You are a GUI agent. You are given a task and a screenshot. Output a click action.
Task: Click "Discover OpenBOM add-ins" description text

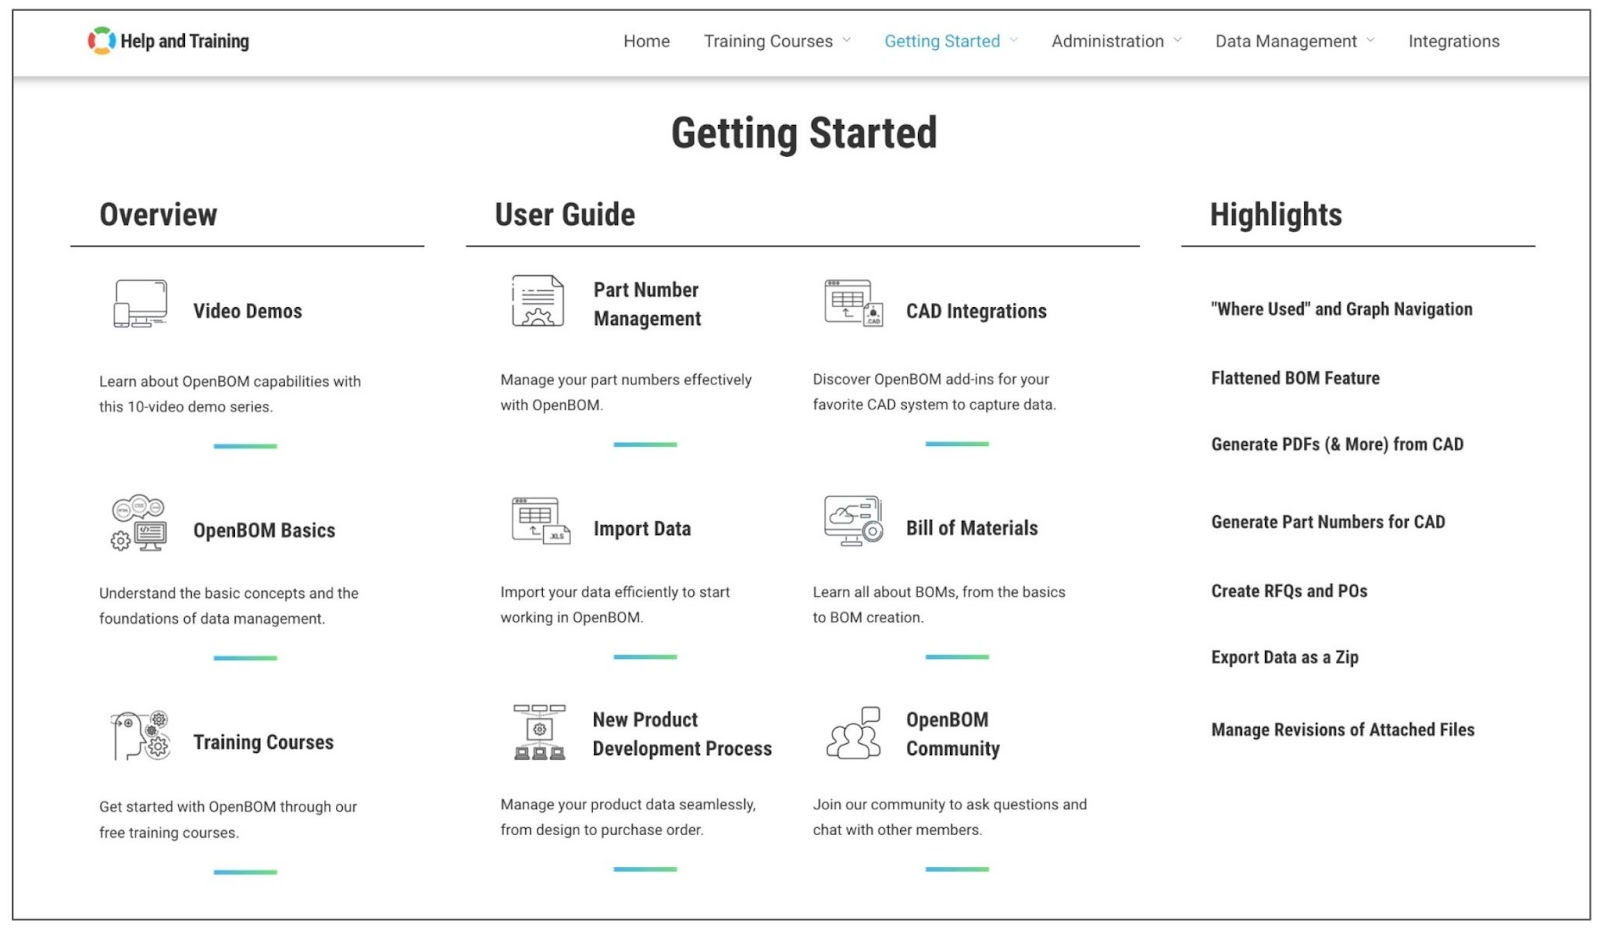click(934, 392)
